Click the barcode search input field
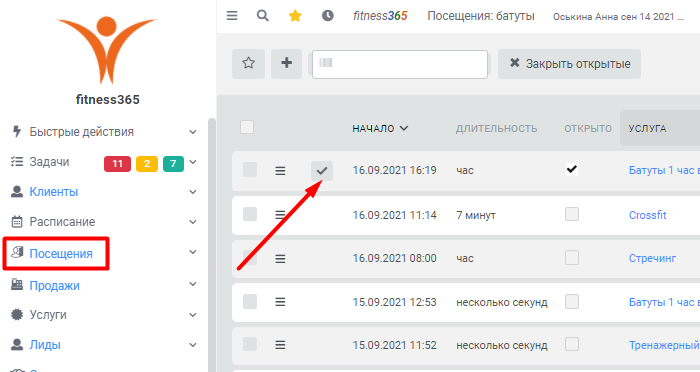This screenshot has height=372, width=700. click(400, 64)
